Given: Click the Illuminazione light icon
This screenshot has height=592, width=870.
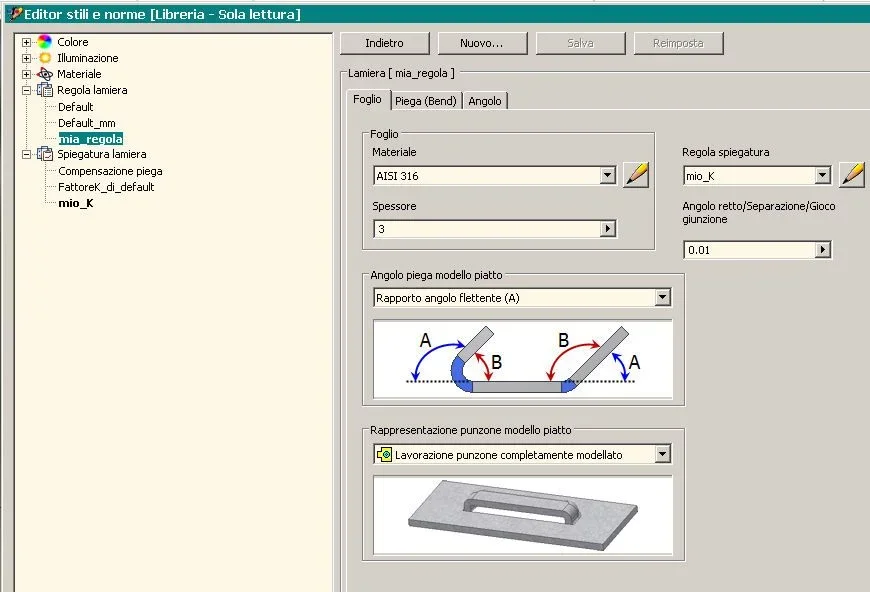Looking at the screenshot, I should [44, 58].
